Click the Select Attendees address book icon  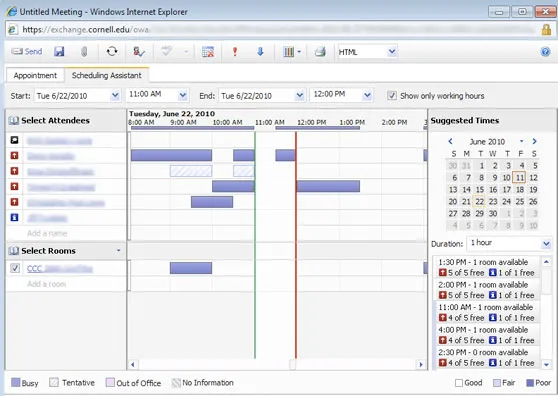[14, 121]
